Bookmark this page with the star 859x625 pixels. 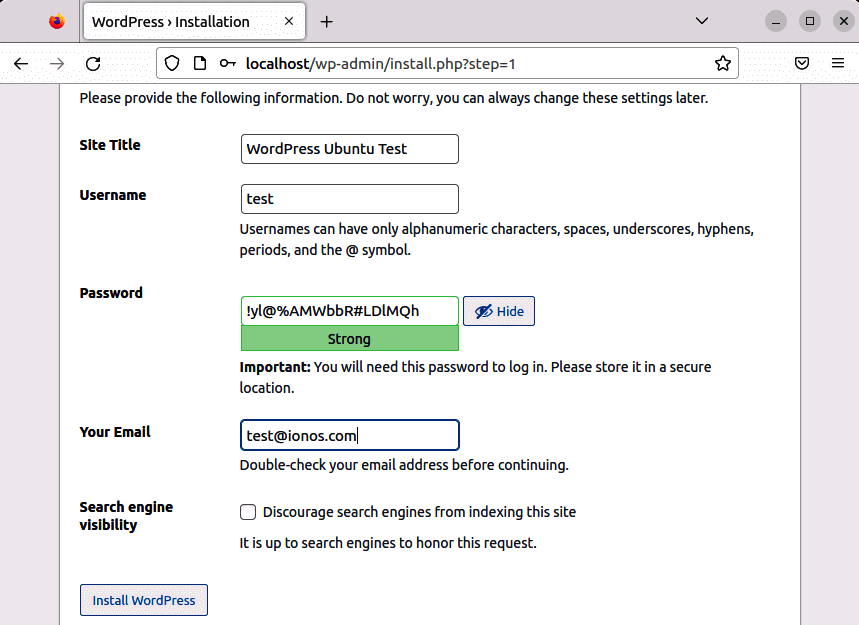pyautogui.click(x=723, y=64)
